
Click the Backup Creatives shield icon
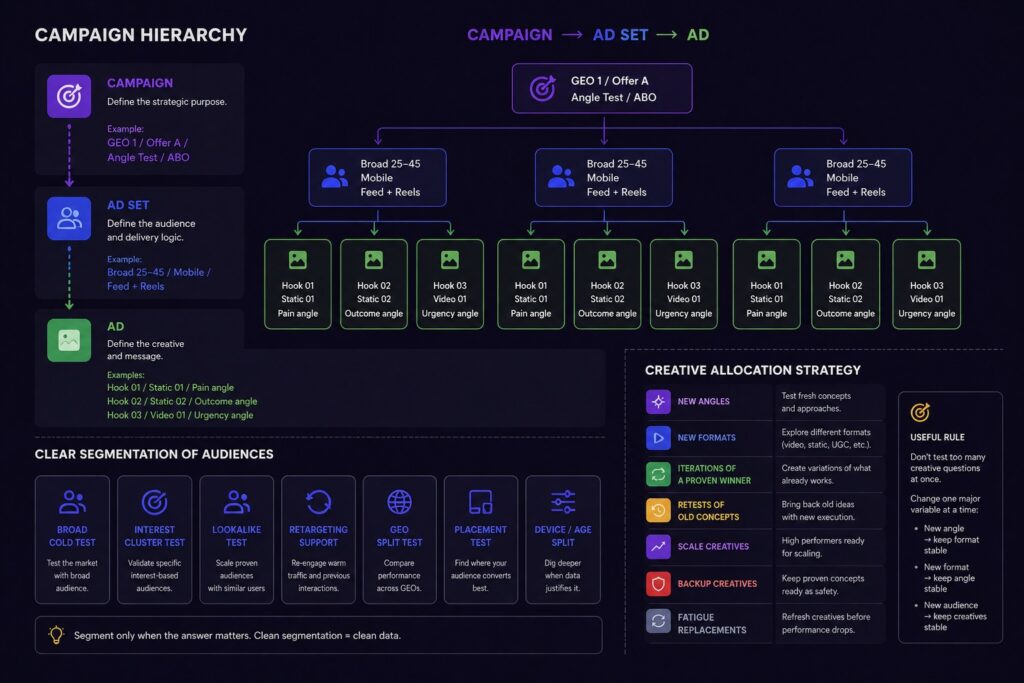pos(658,584)
